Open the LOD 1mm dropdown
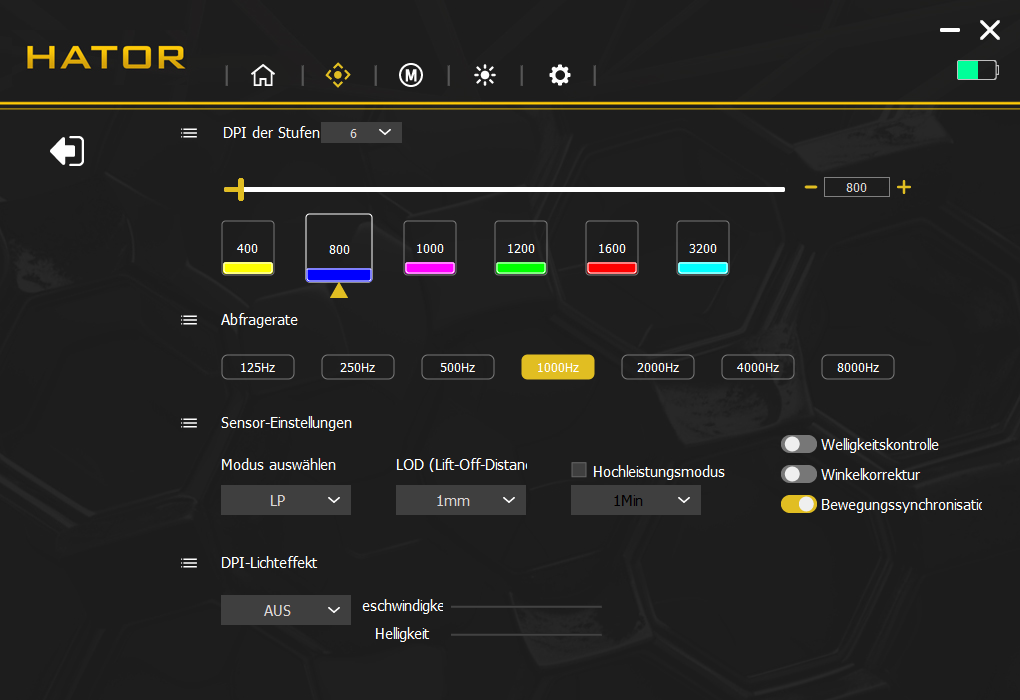The width and height of the screenshot is (1020, 700). (461, 500)
